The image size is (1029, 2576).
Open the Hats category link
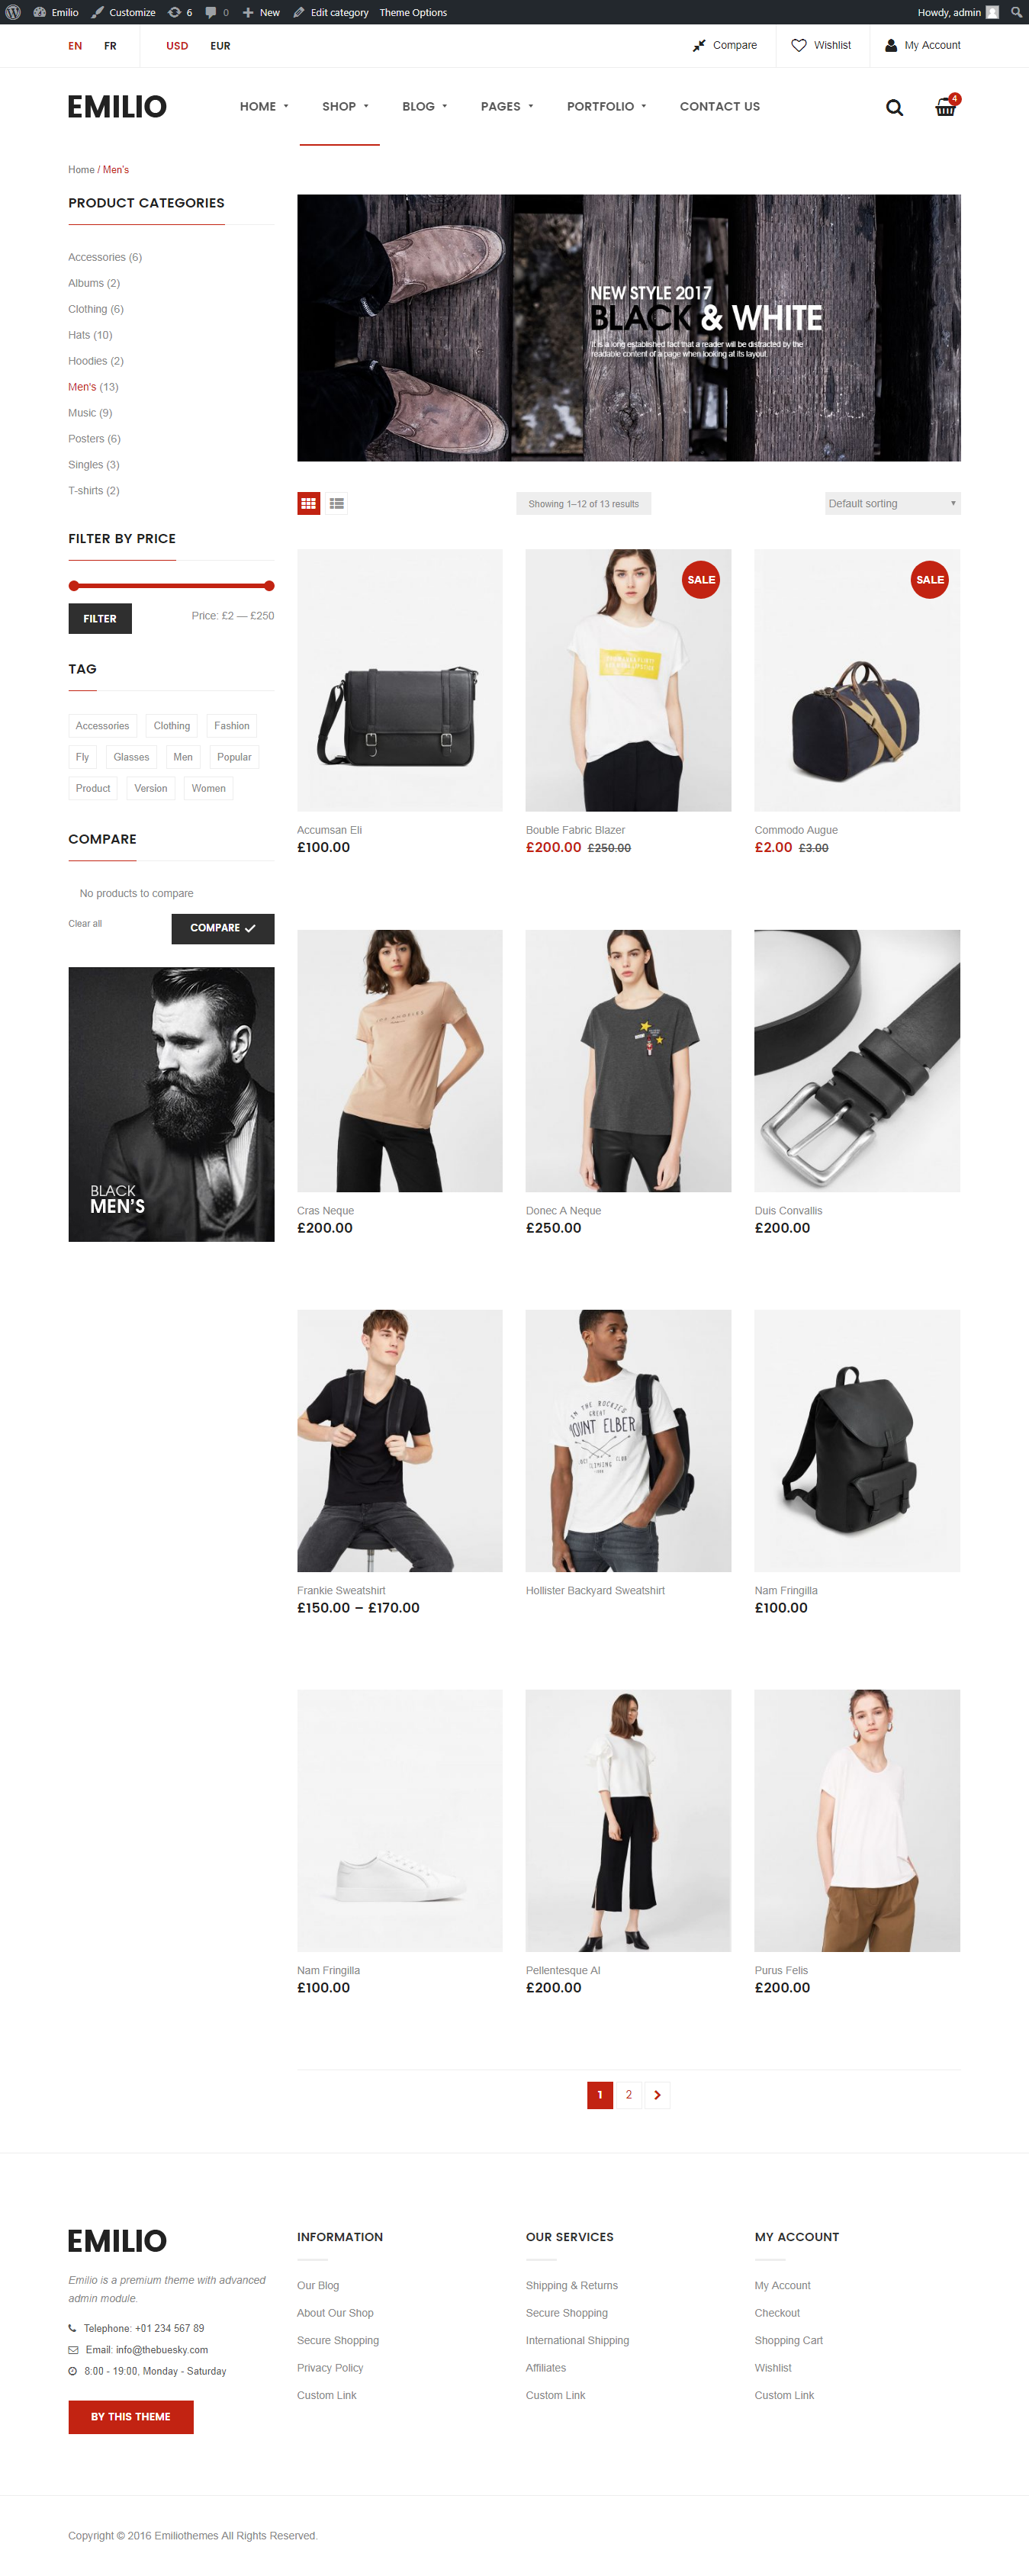pos(90,335)
